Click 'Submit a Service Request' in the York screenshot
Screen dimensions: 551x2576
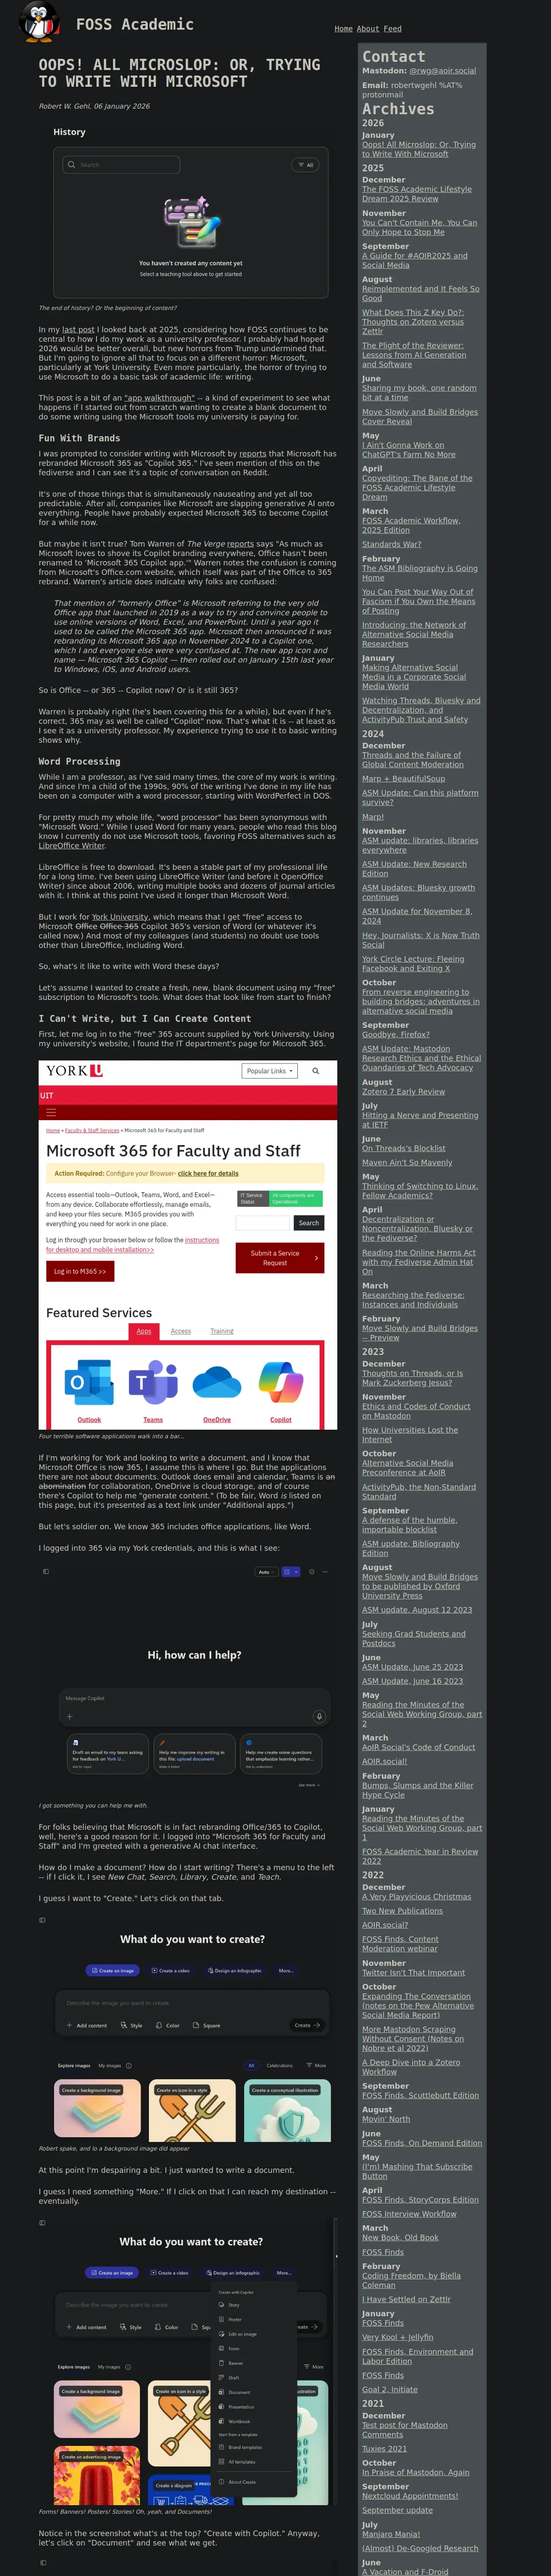[280, 1257]
